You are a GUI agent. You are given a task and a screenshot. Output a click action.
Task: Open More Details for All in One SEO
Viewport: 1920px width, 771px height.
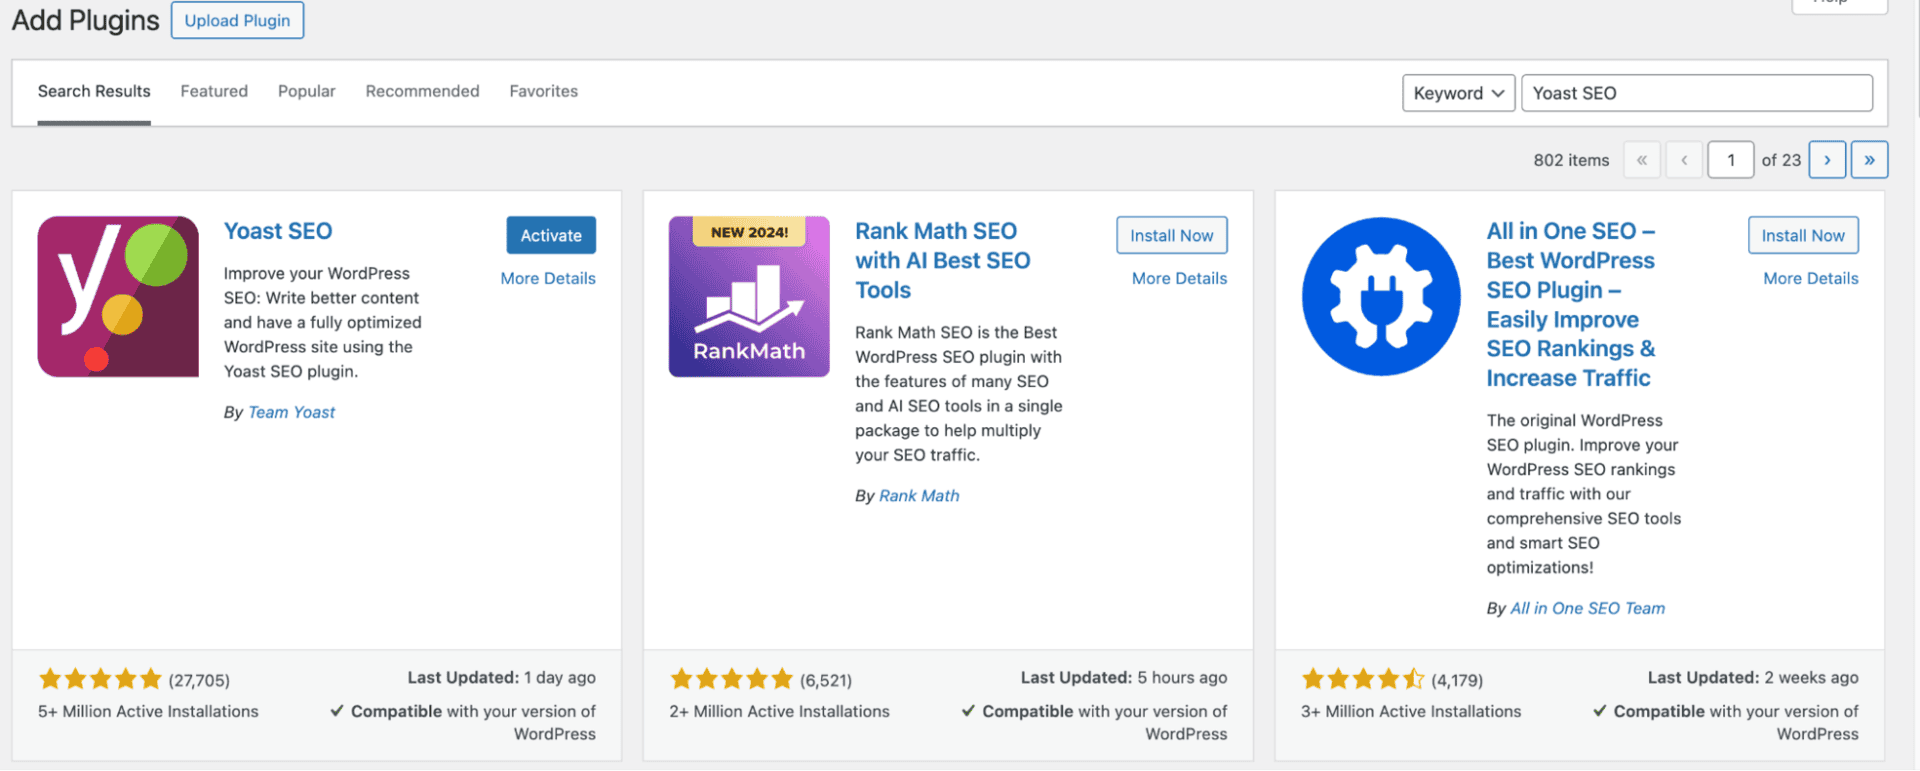coord(1811,278)
